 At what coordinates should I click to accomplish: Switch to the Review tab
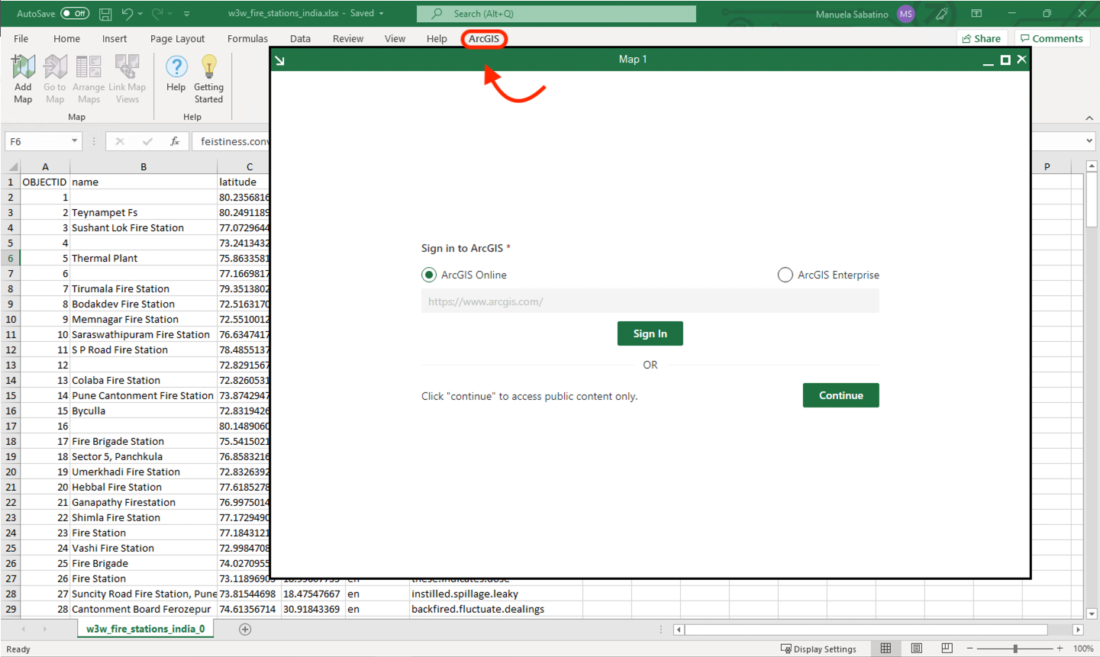point(348,39)
